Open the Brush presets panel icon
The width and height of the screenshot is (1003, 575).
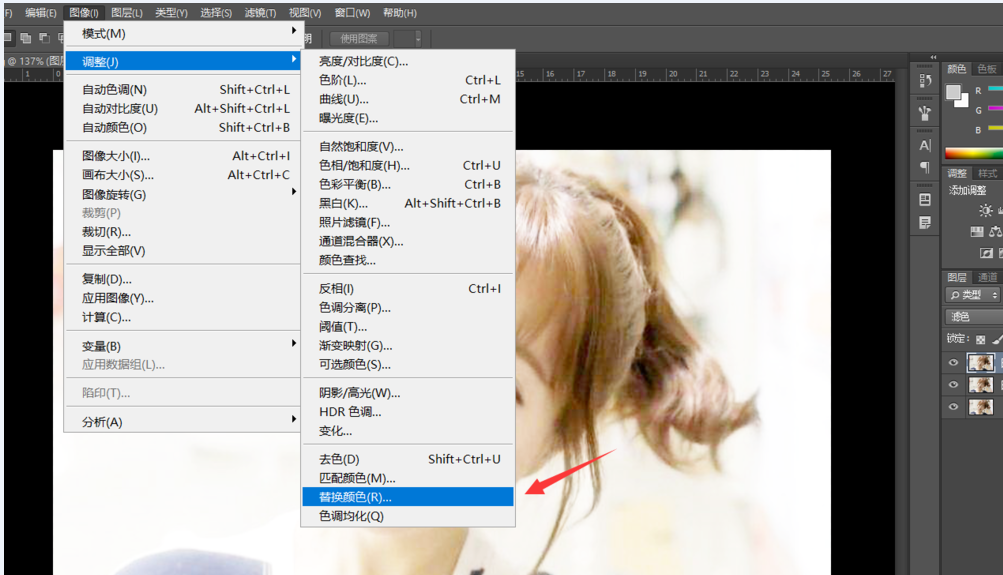tap(925, 113)
